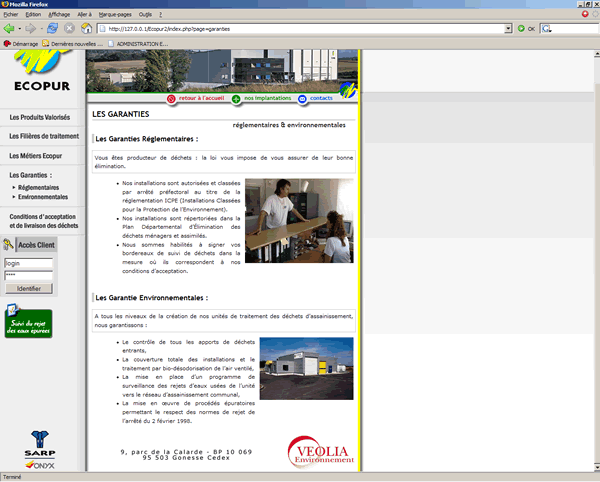
Task: Click the retour à l'accueil link text
Action: click(201, 98)
